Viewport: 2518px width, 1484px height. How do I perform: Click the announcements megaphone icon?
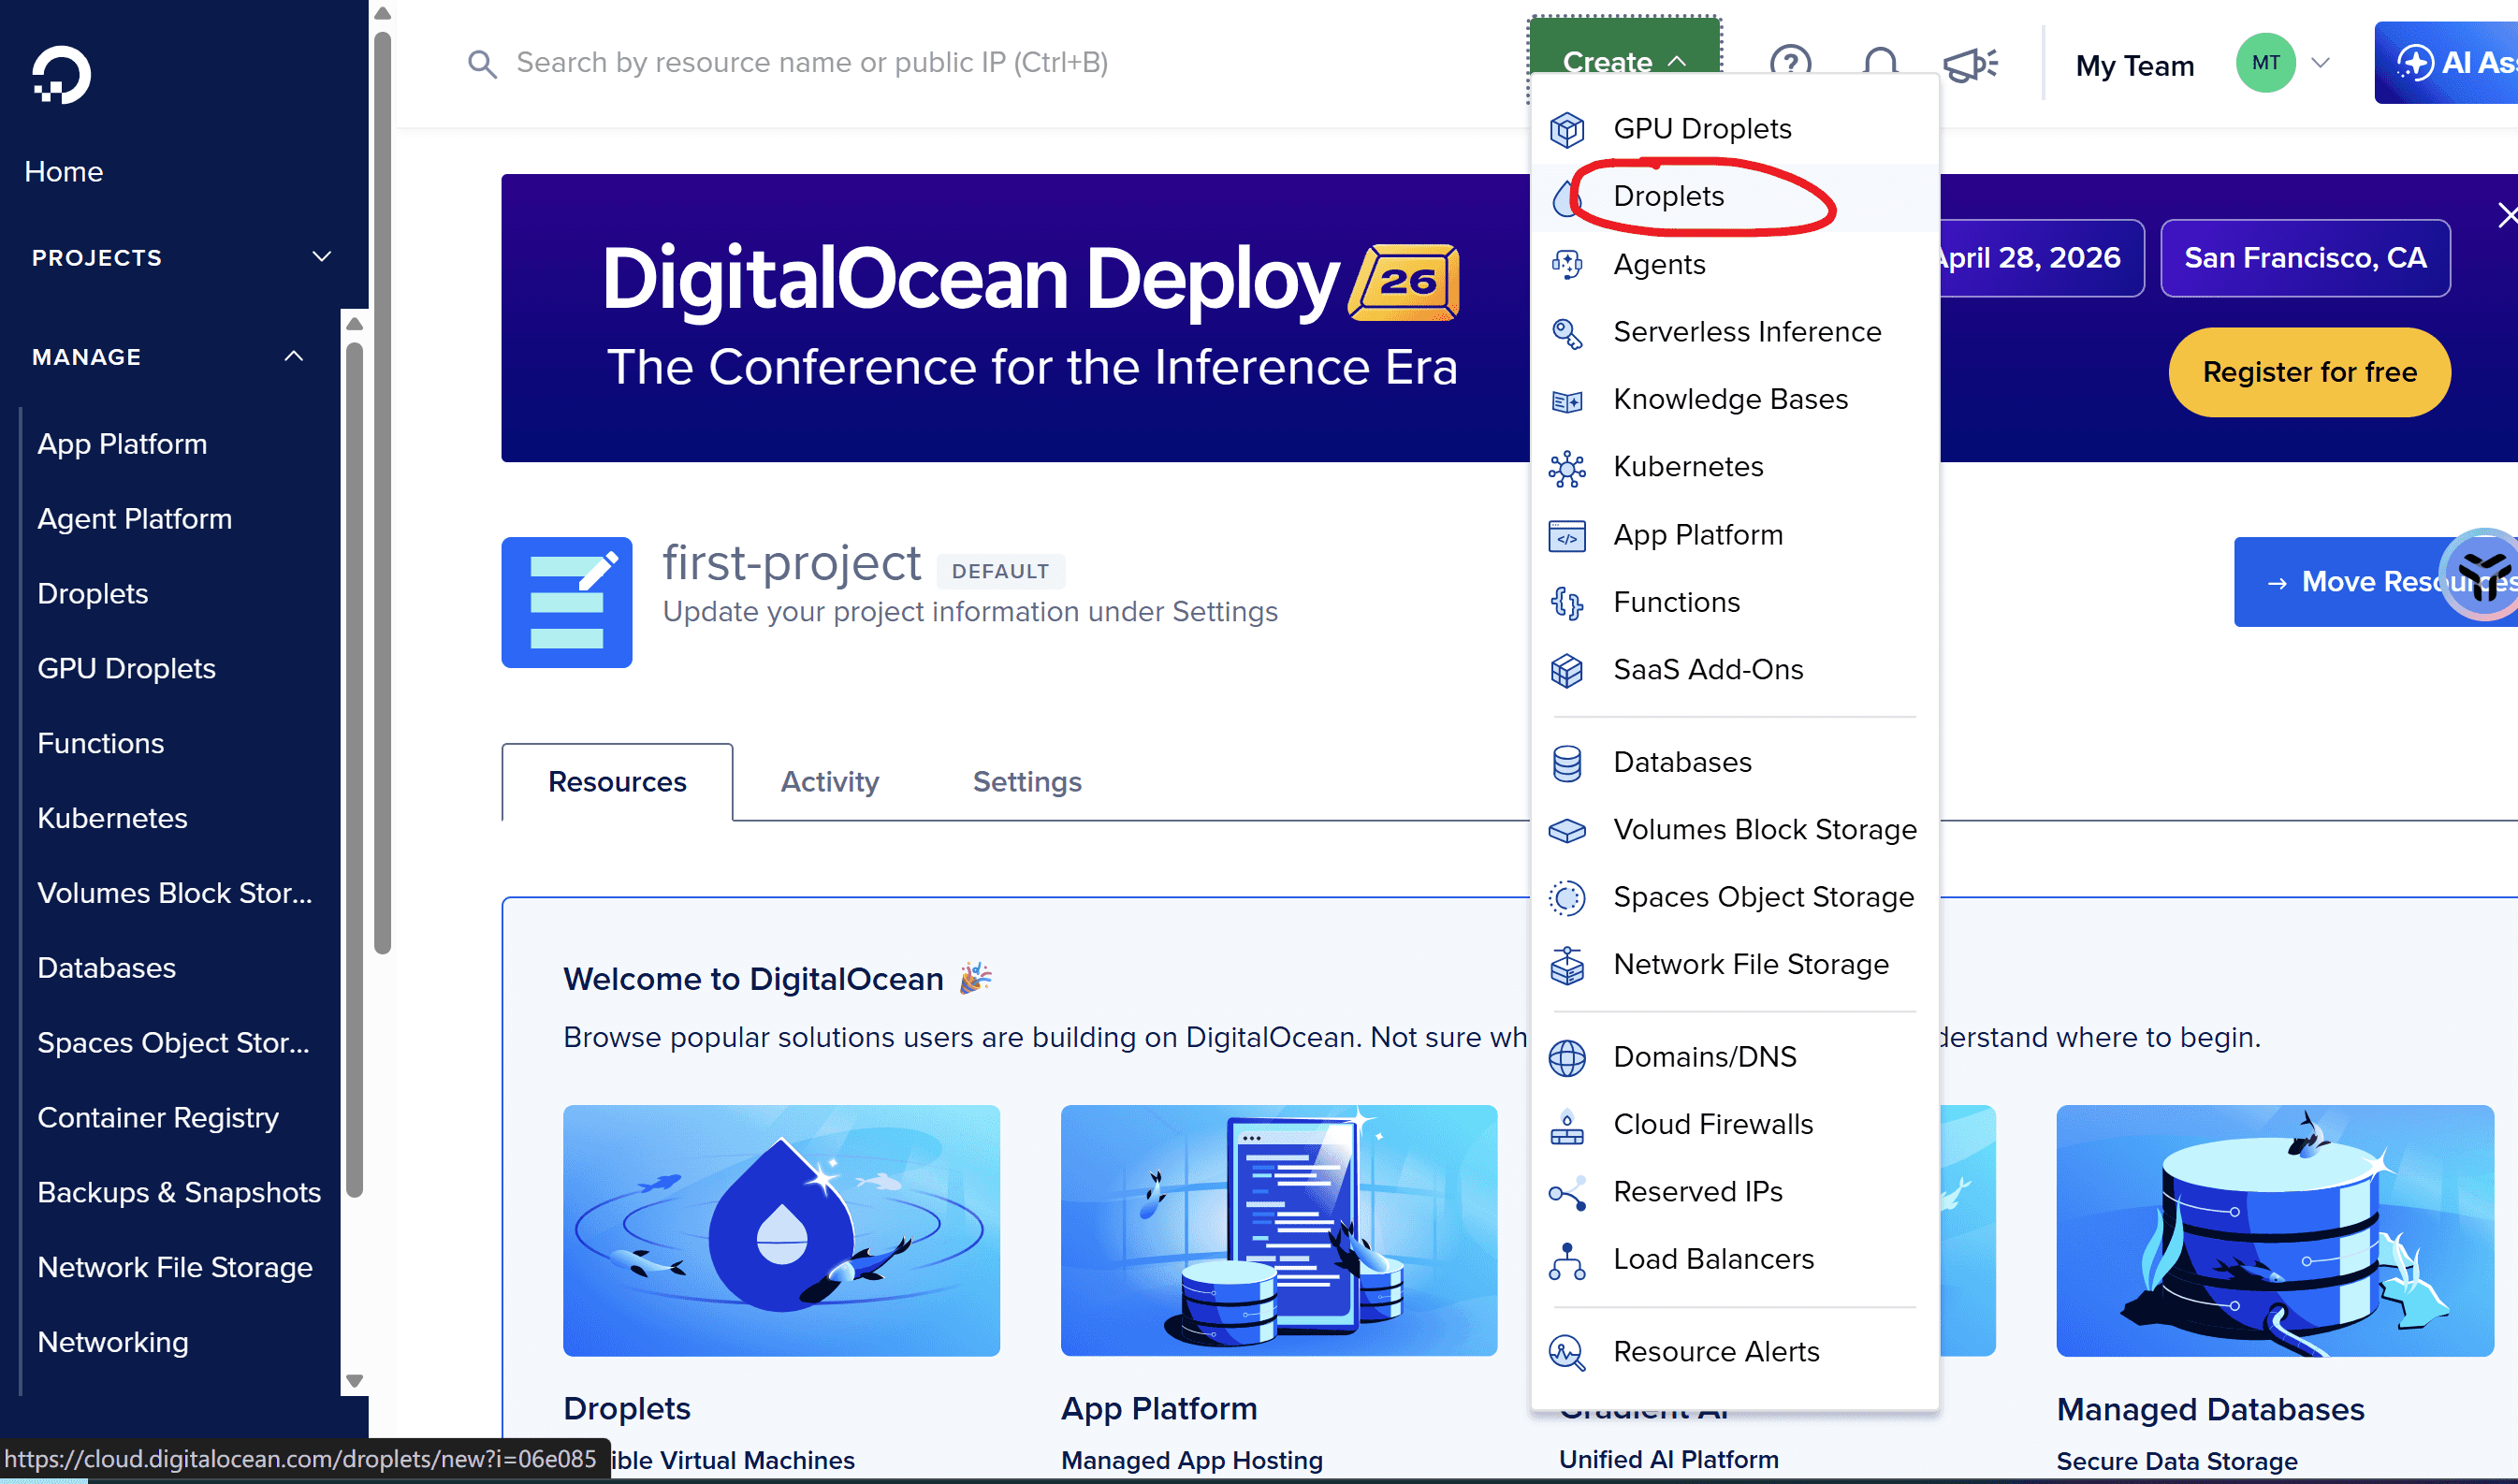[x=1970, y=64]
